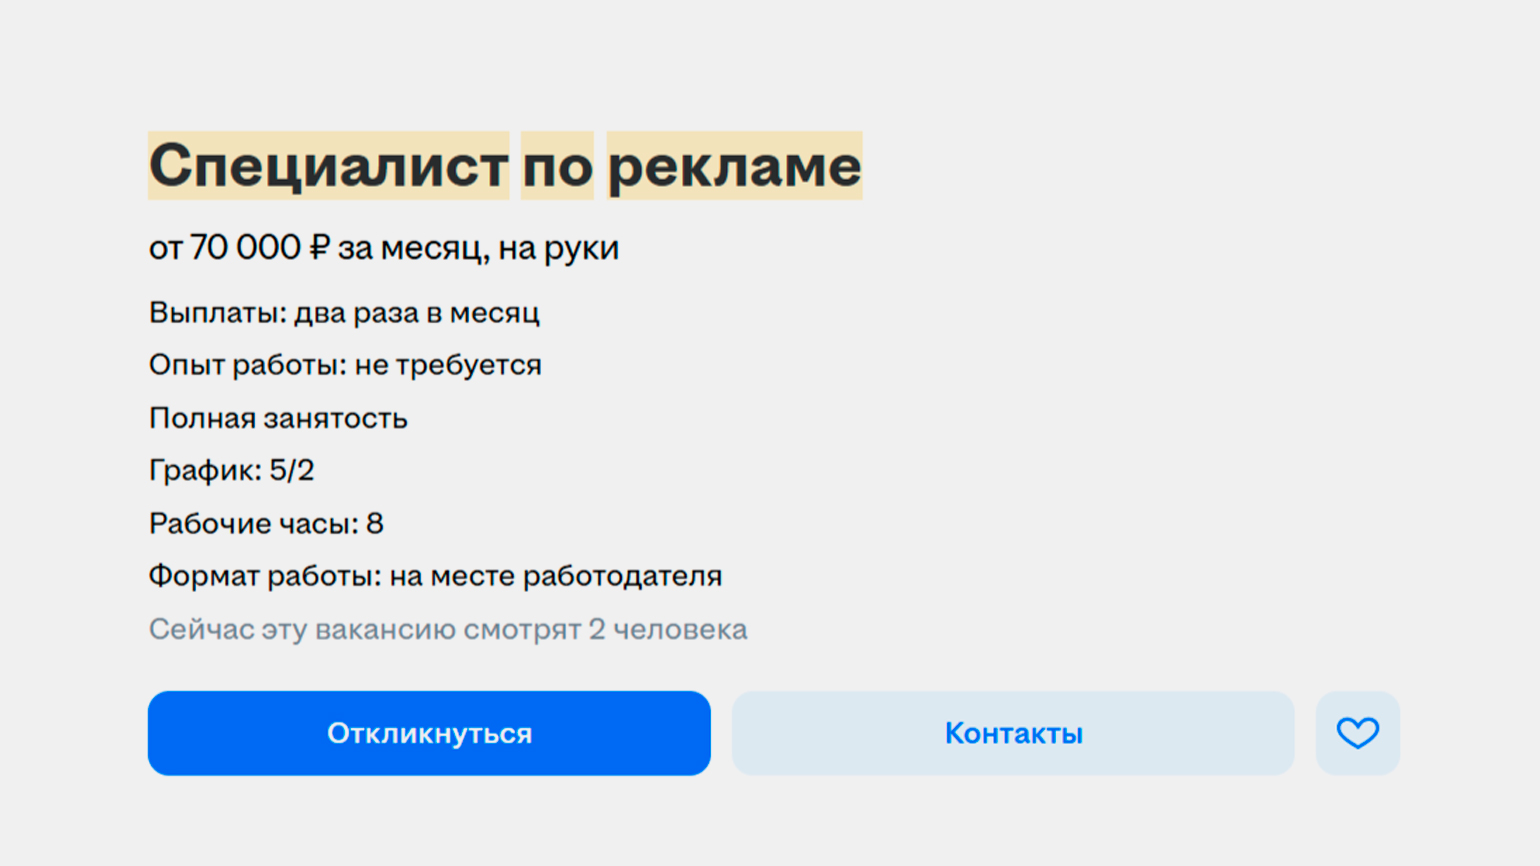Click the Формат работы label

pos(264,576)
